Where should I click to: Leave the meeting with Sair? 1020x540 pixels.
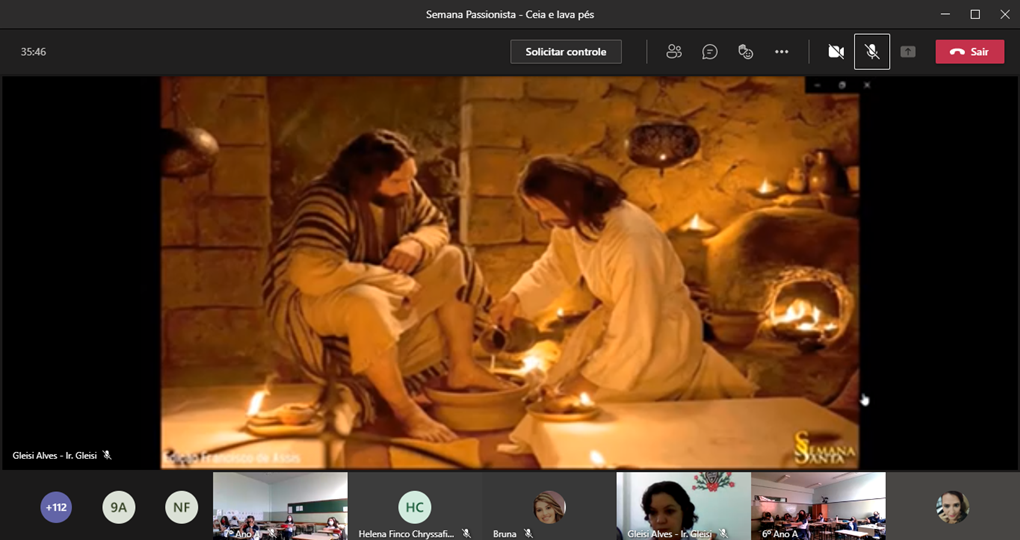(x=969, y=52)
